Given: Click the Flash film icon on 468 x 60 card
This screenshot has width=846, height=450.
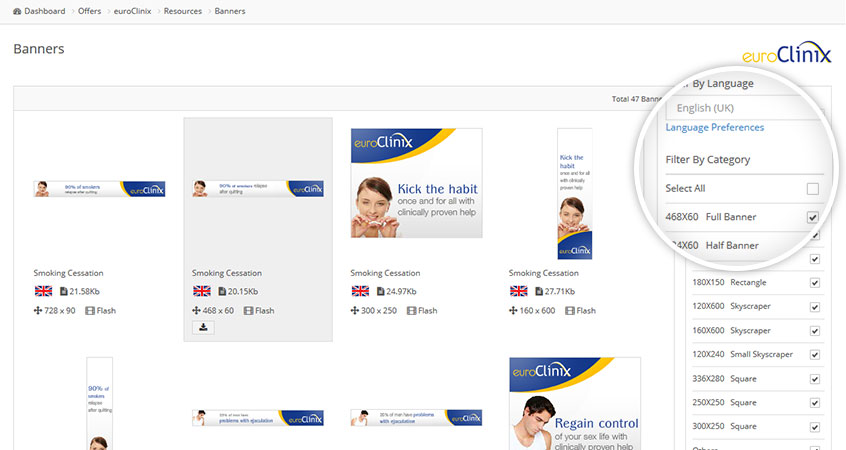Looking at the screenshot, I should click(x=248, y=311).
